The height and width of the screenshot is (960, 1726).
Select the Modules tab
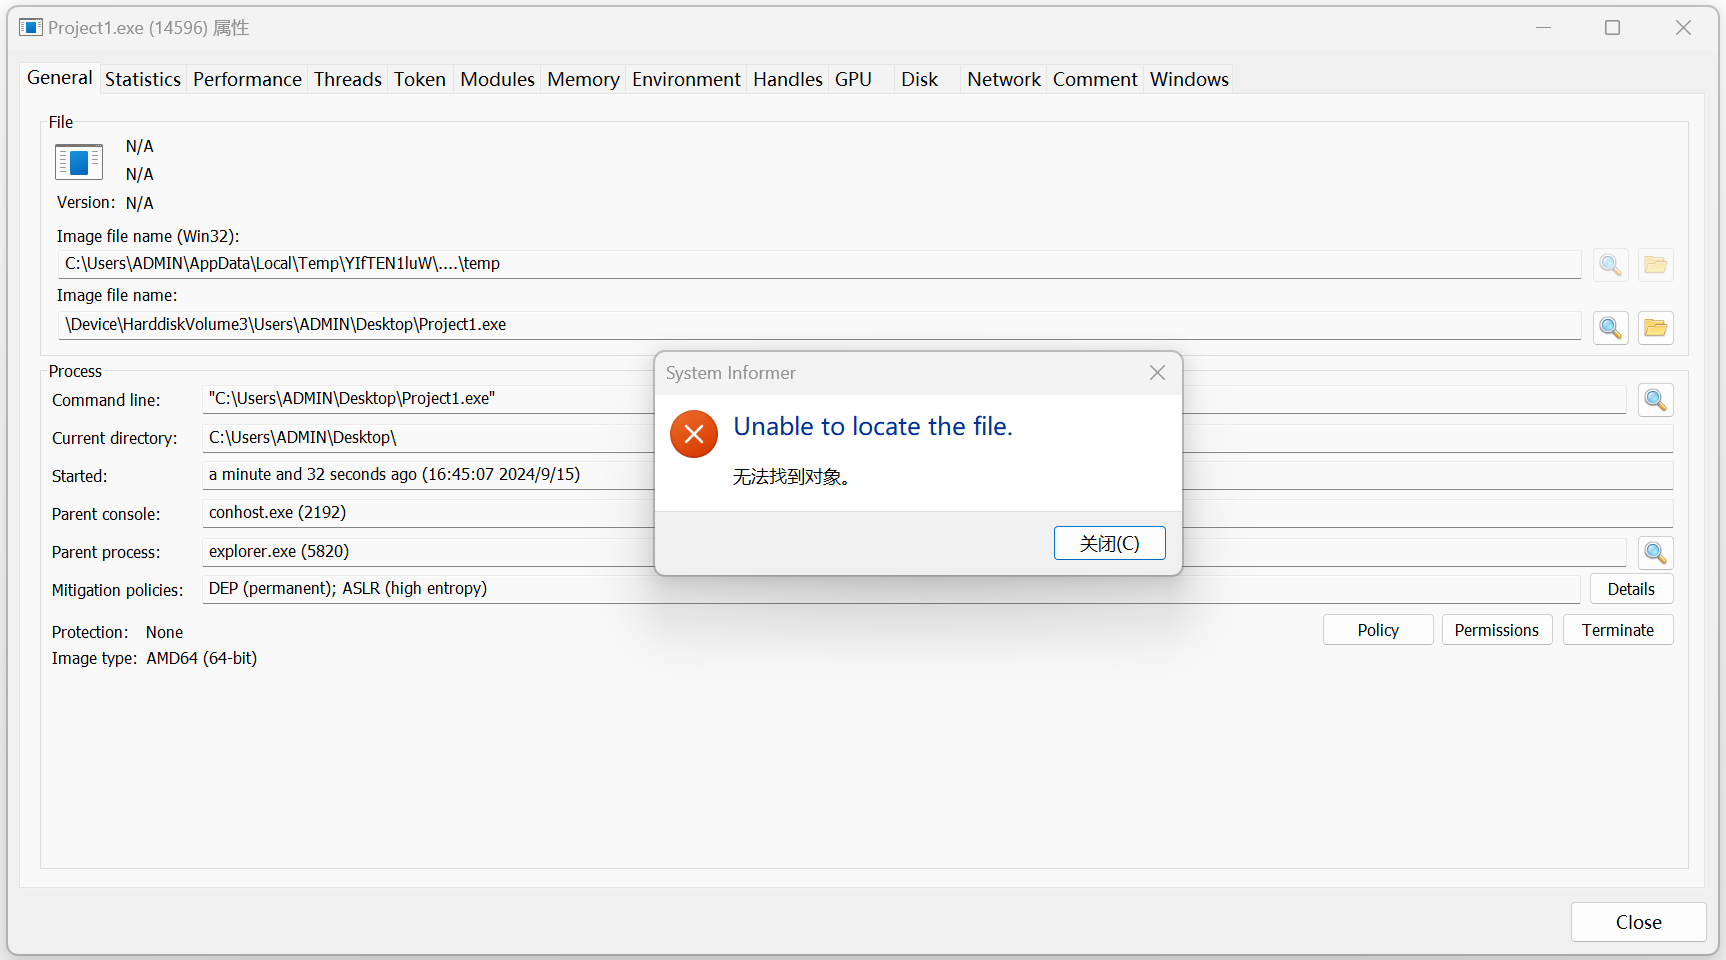(x=497, y=79)
